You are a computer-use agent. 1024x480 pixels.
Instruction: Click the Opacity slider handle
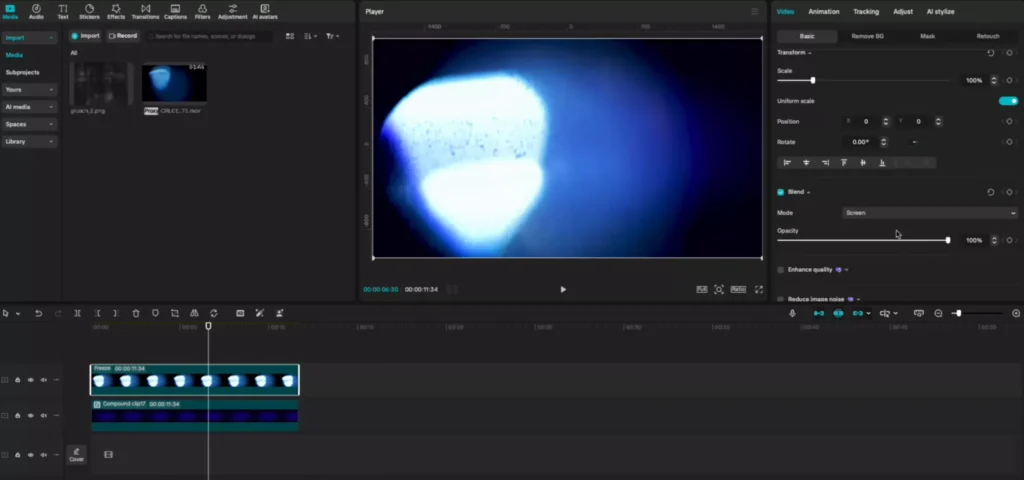click(x=948, y=240)
